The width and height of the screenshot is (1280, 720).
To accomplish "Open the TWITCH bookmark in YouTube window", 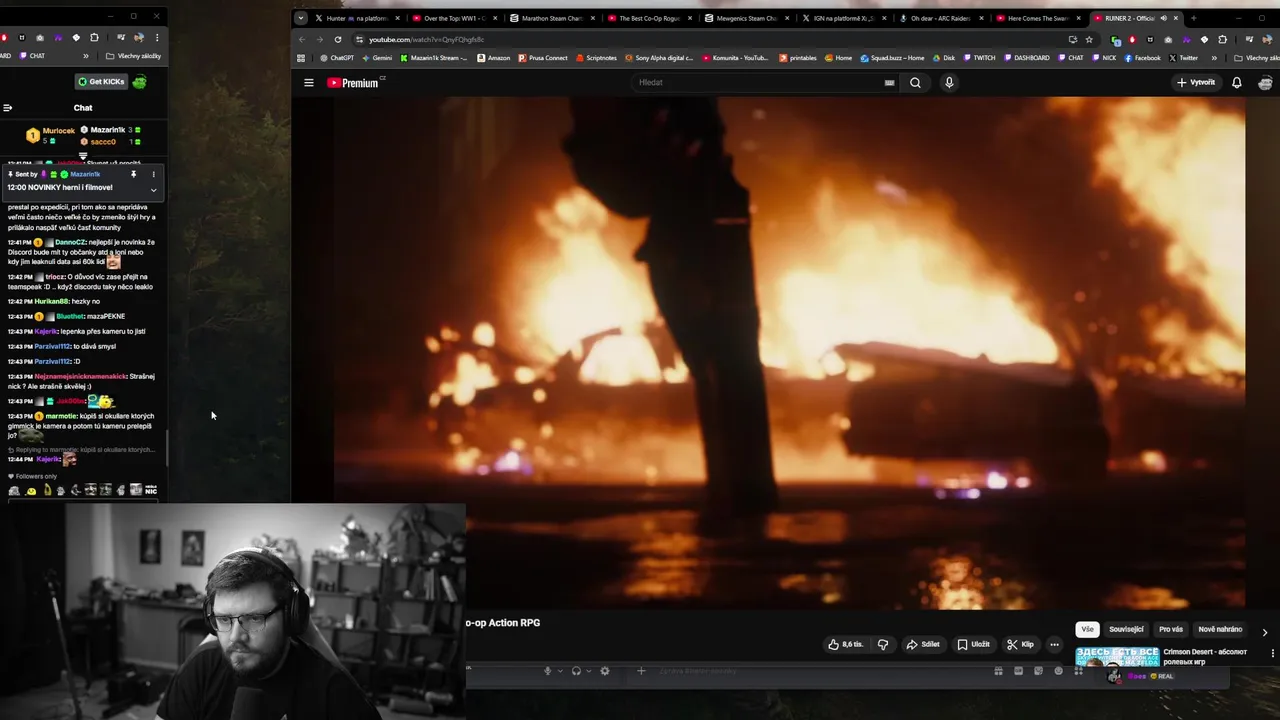I will (x=979, y=58).
